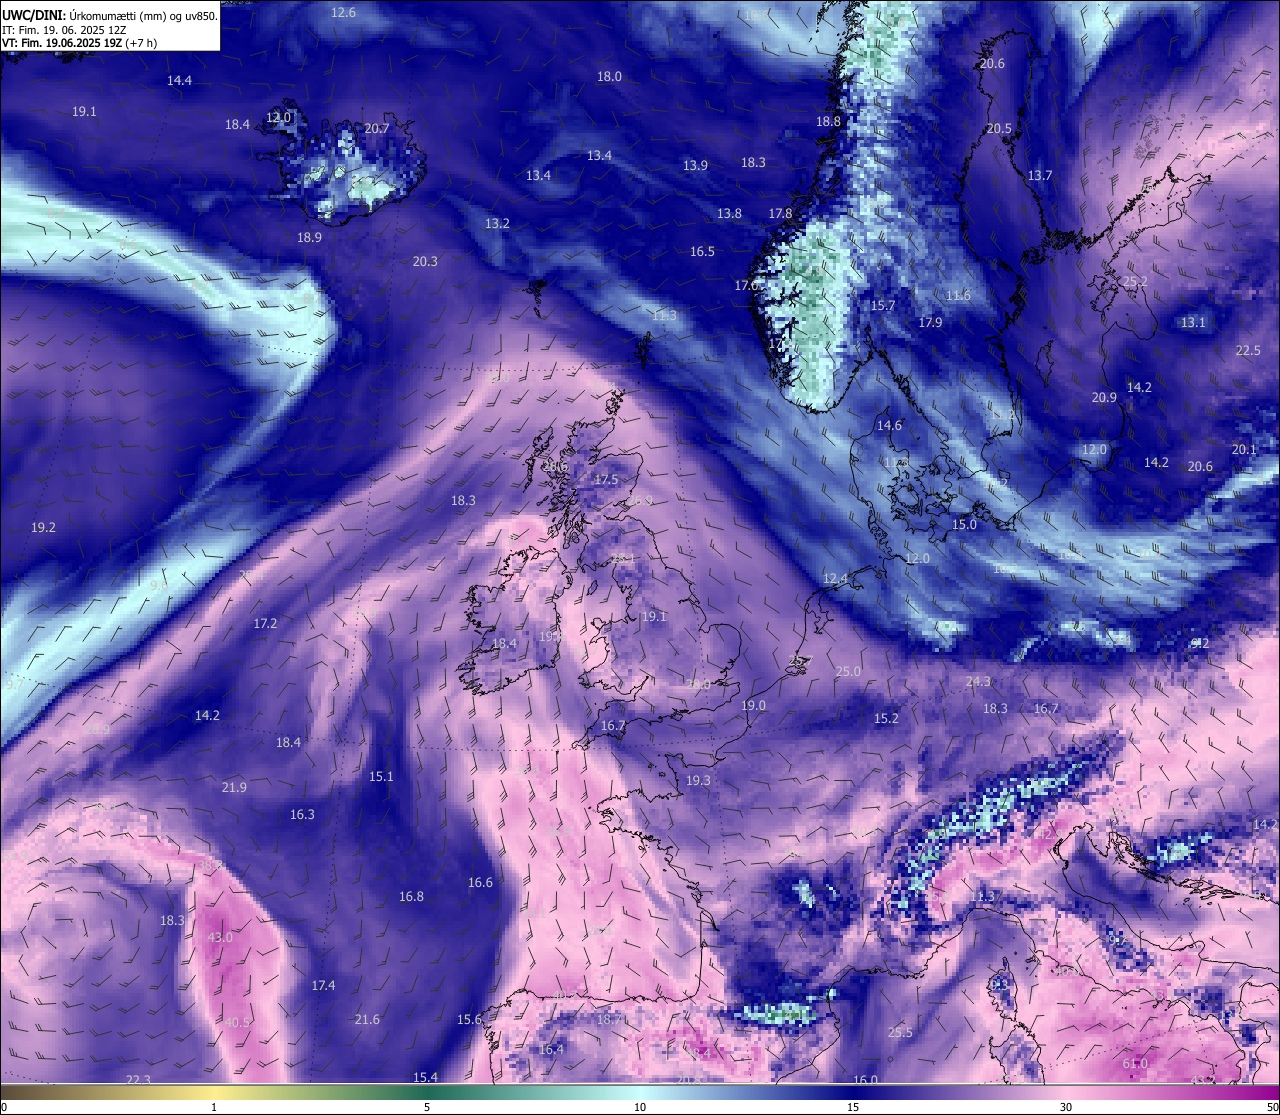Viewport: 1280px width, 1115px height.
Task: Click the 25.0 value label
Action: [848, 671]
